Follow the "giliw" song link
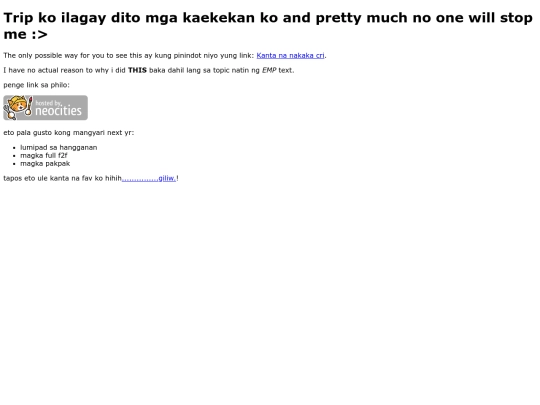 [x=167, y=178]
